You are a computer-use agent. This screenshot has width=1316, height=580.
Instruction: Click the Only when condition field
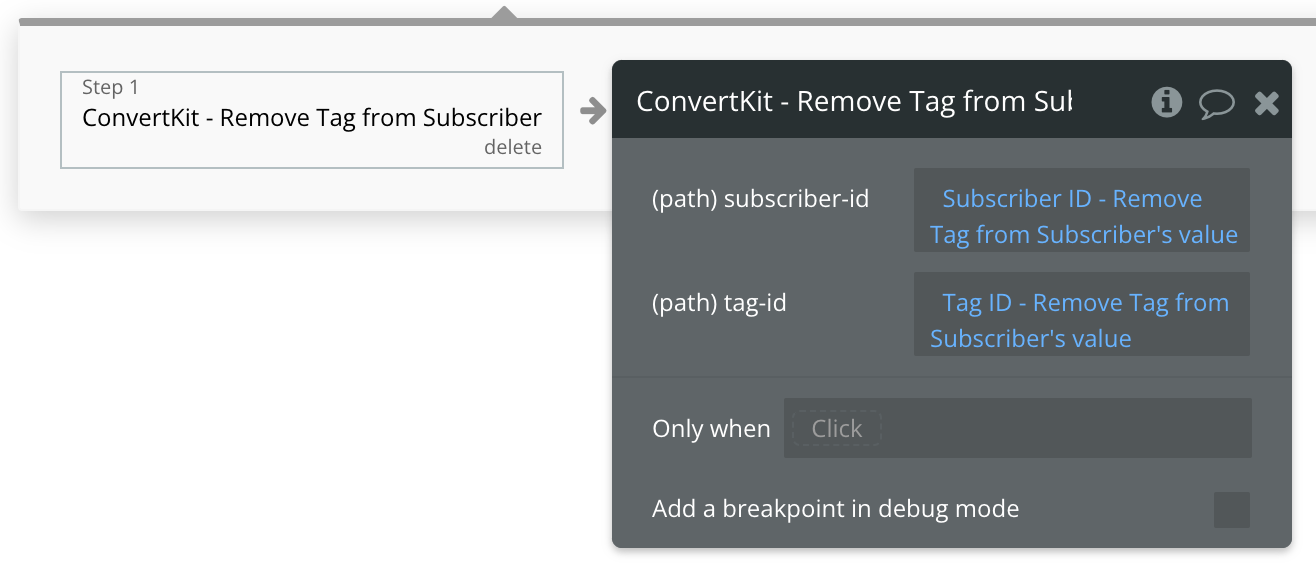(x=1016, y=428)
